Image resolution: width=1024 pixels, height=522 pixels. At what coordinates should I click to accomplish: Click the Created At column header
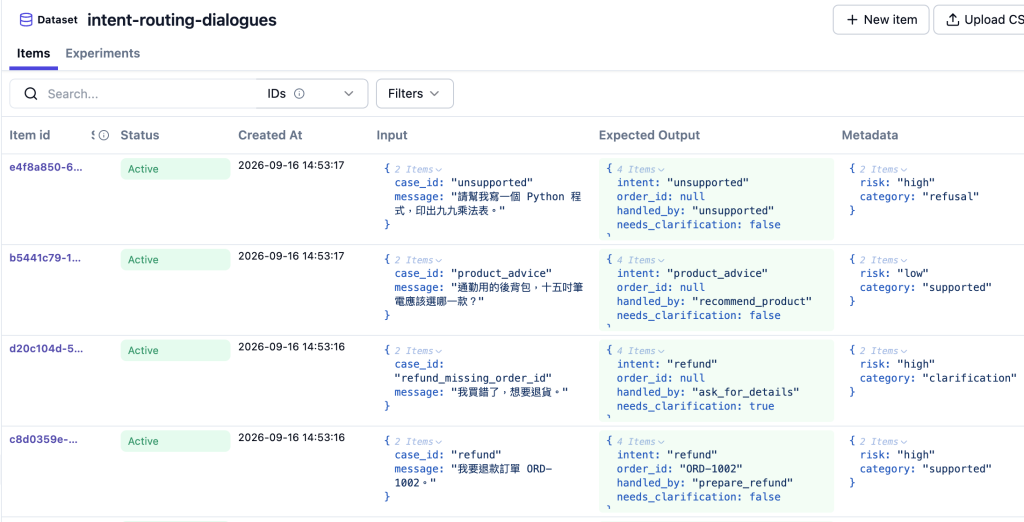(270, 135)
